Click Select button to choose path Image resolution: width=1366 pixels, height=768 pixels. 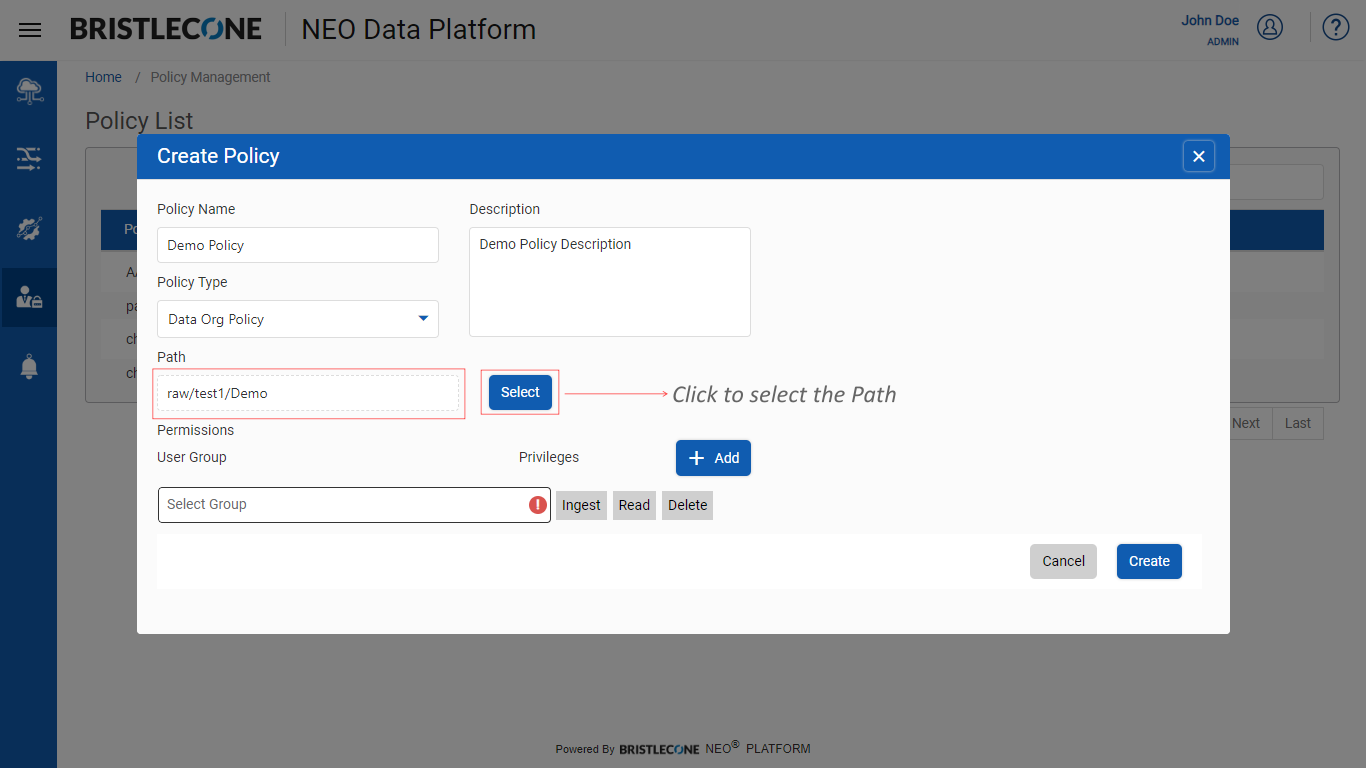(520, 392)
